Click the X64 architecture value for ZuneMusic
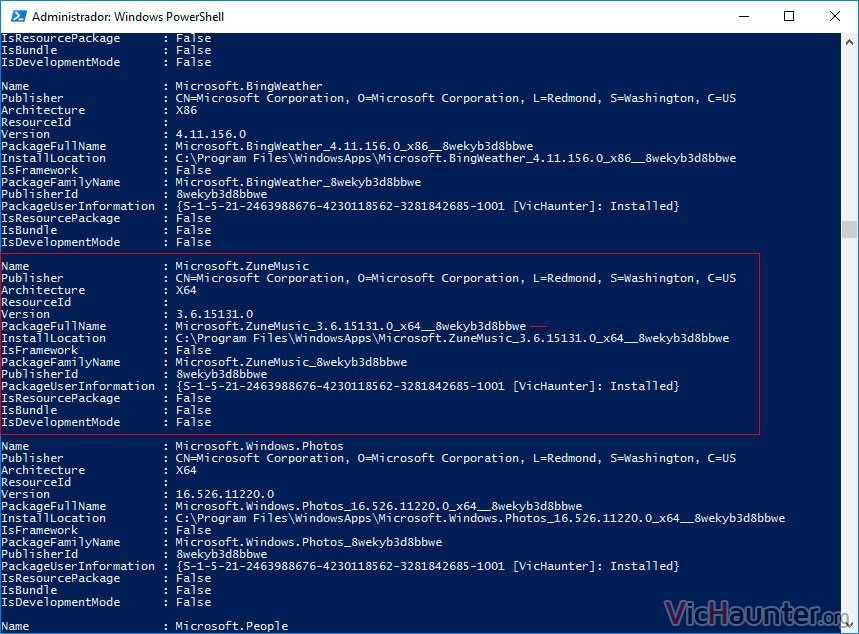Viewport: 859px width, 634px height. (x=186, y=290)
